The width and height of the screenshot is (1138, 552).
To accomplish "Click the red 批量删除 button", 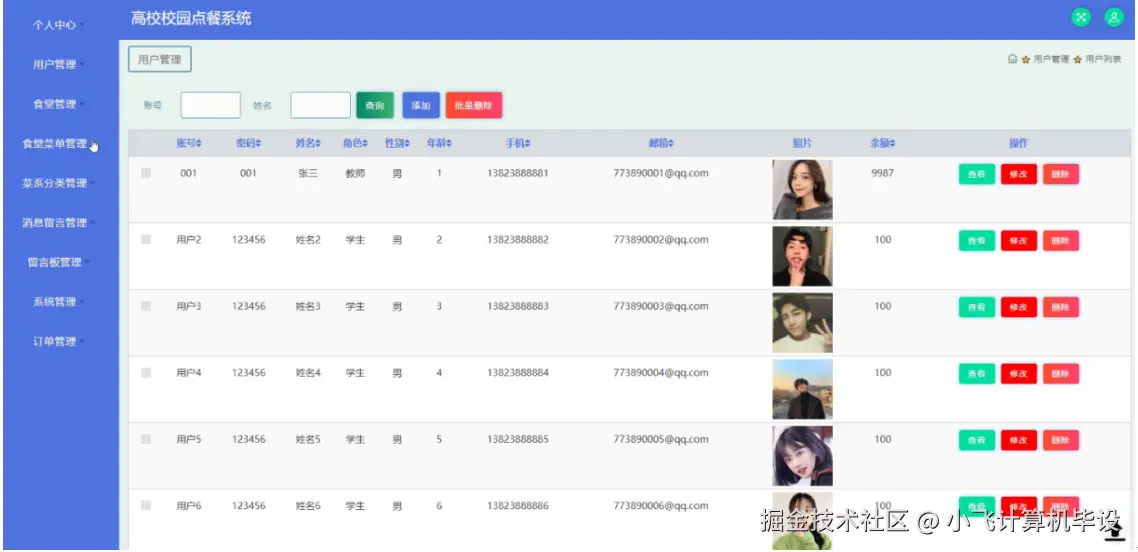I will (x=474, y=105).
